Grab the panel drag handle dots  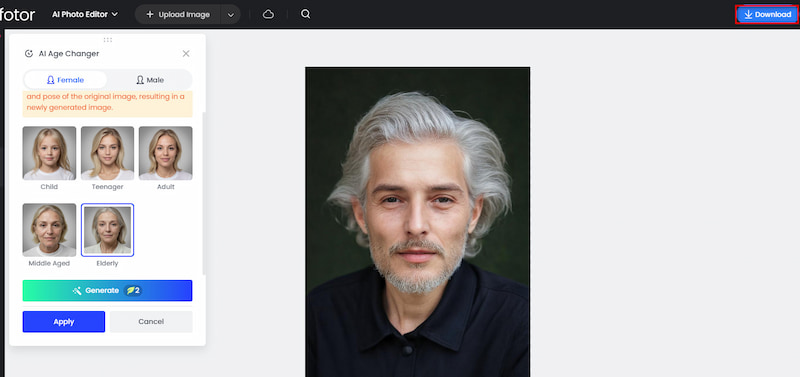pos(108,39)
